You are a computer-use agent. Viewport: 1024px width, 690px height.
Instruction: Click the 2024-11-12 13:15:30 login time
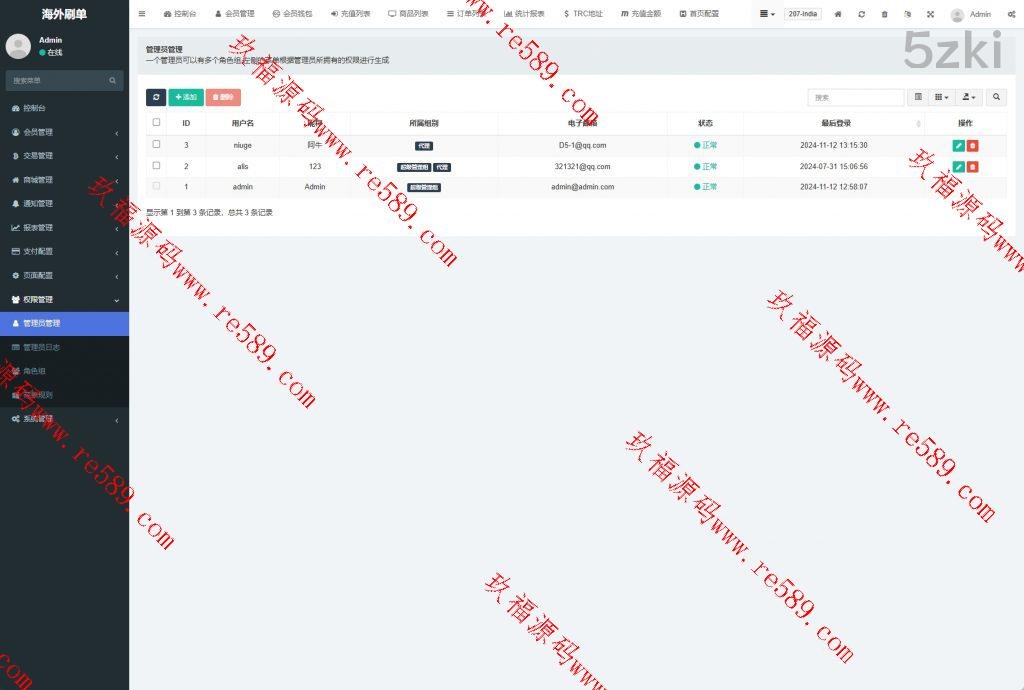[833, 146]
